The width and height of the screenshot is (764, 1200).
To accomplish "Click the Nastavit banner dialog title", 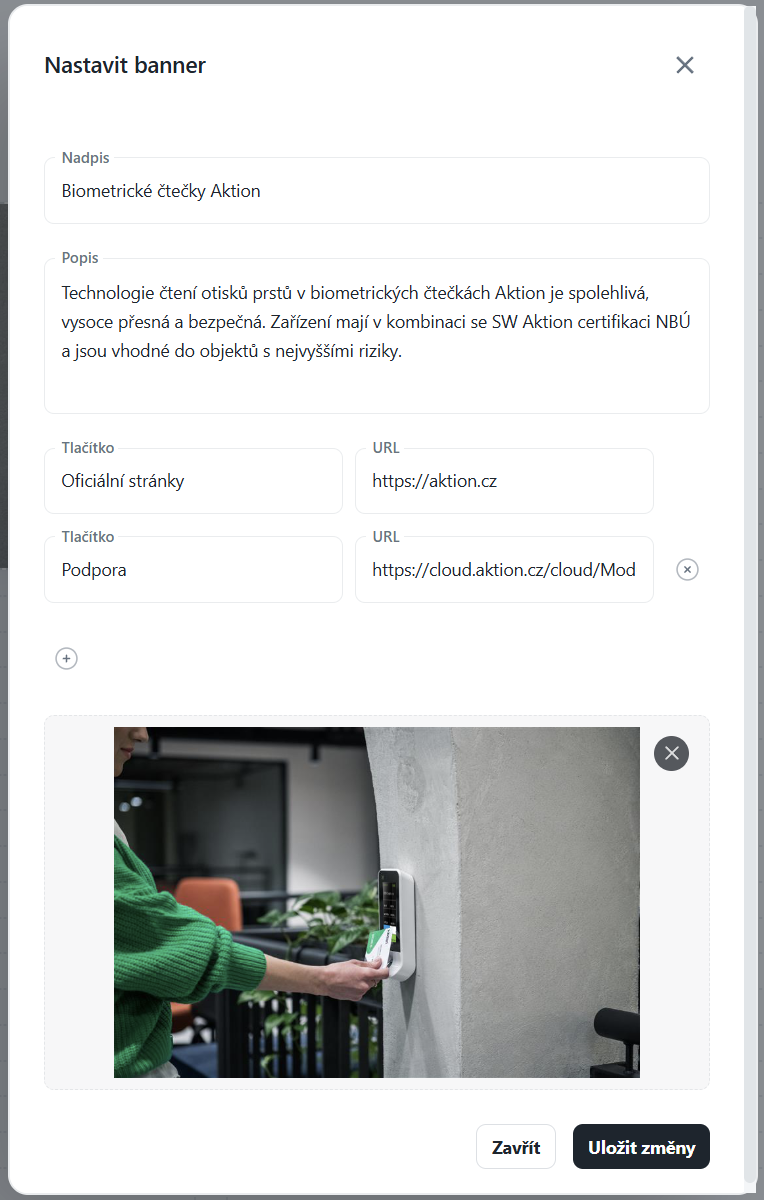I will coord(125,66).
